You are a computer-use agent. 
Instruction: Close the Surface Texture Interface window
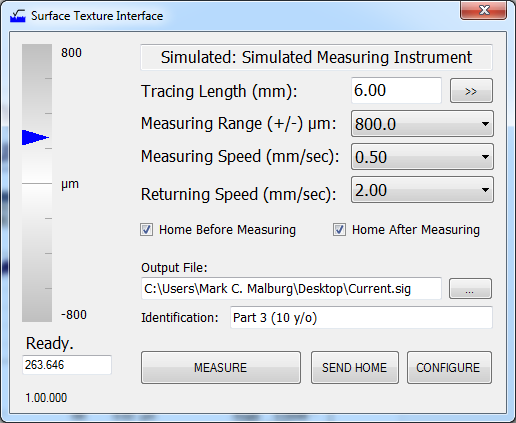coord(483,10)
